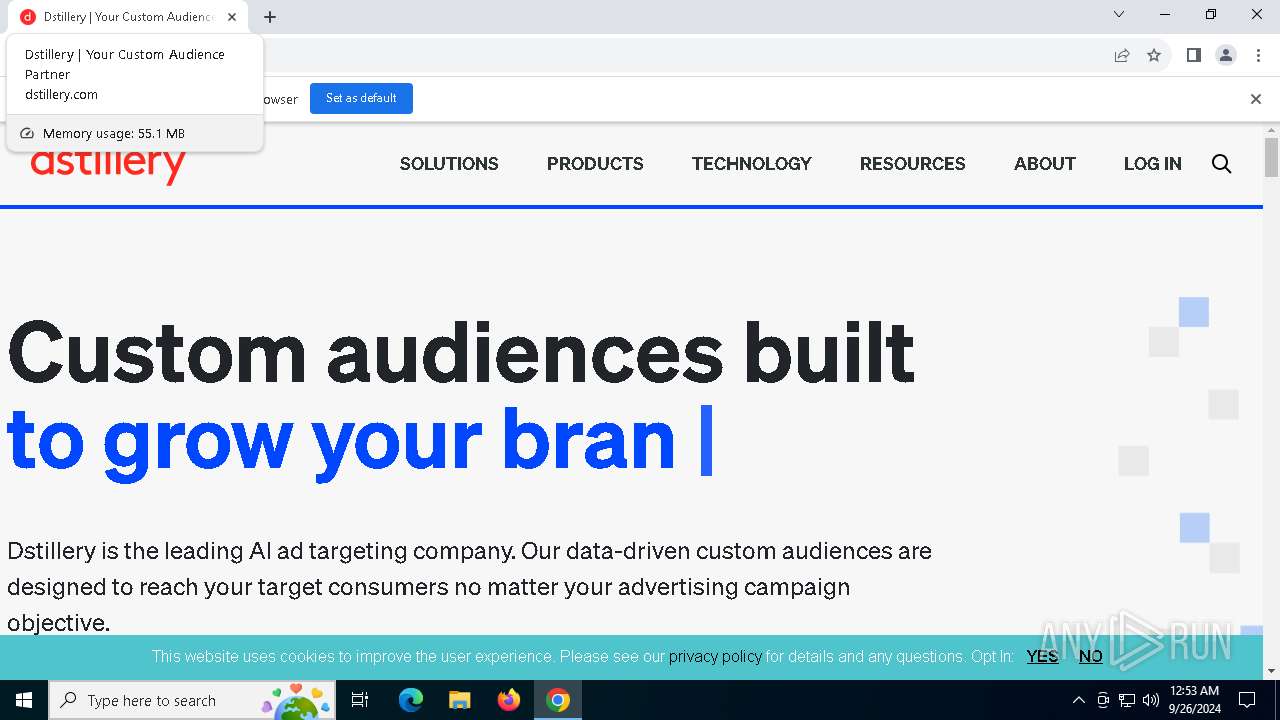
Task: Click the 'Custom audiences built' headline
Action: (x=461, y=352)
